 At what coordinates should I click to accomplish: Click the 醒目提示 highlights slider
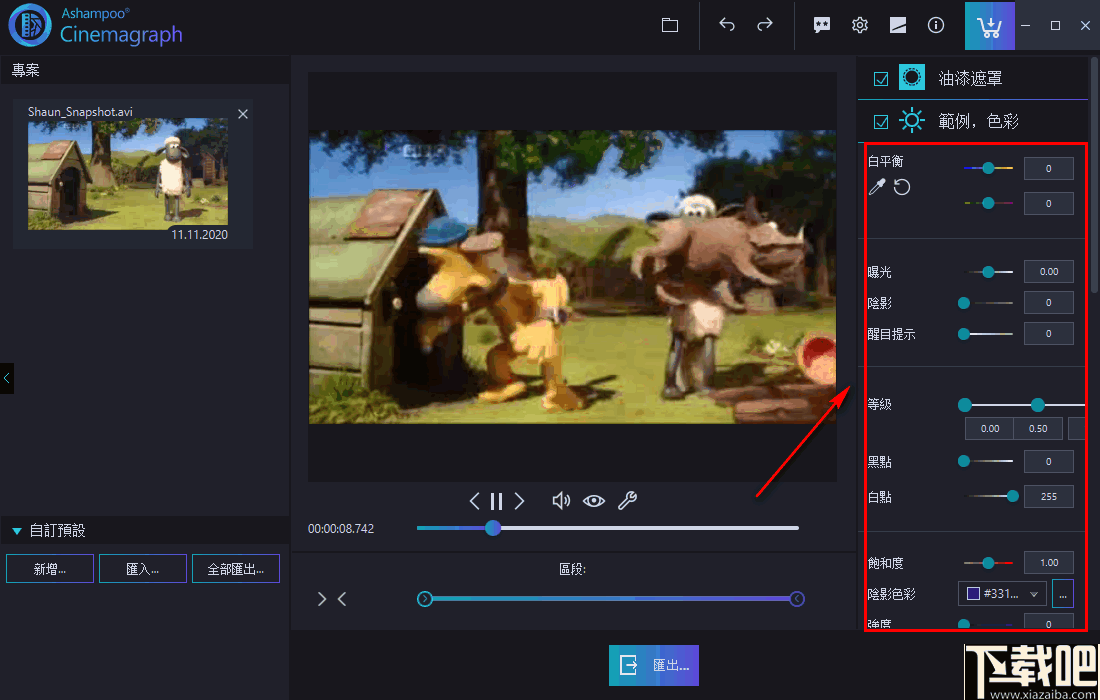(x=986, y=335)
